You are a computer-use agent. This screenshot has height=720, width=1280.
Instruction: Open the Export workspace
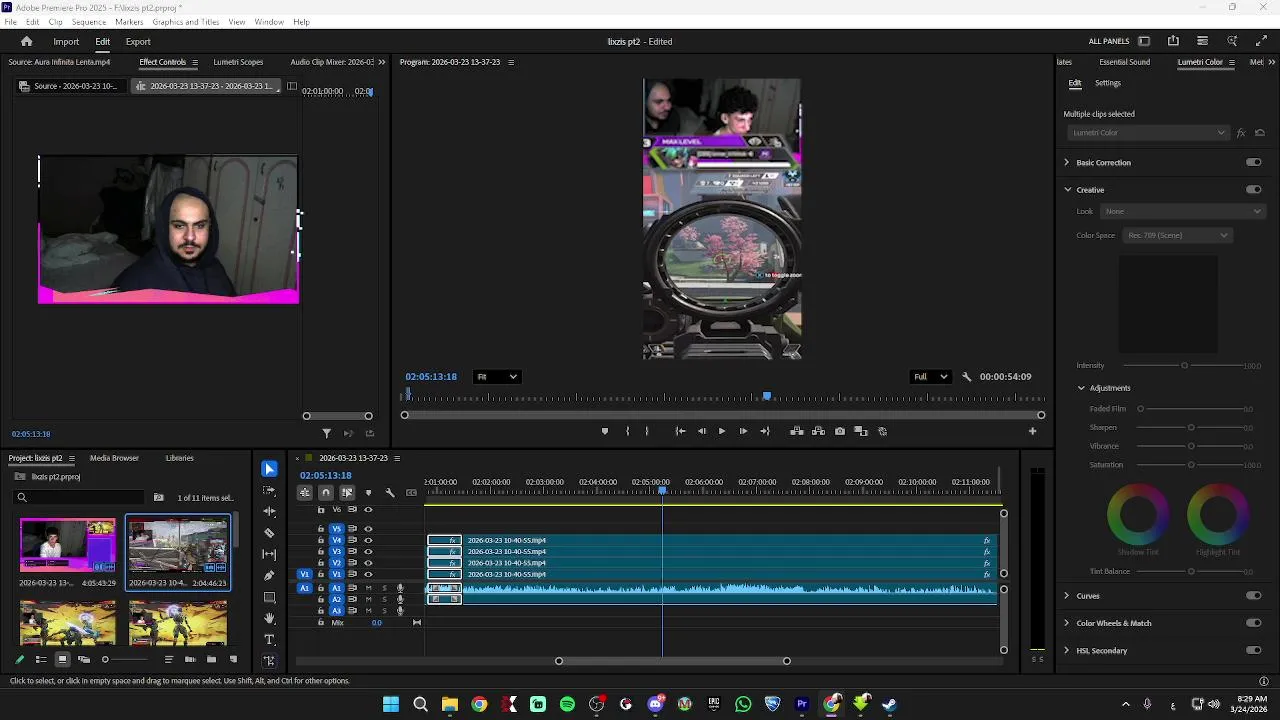coord(138,42)
